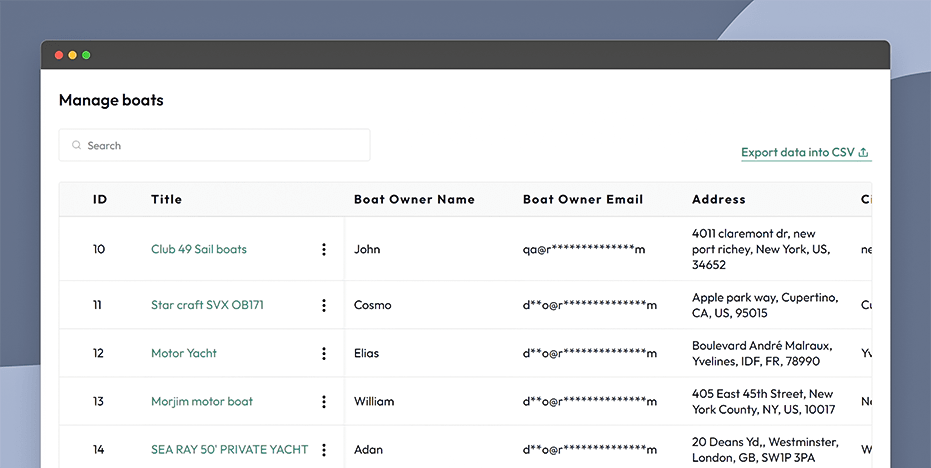Select ID cell 11
Image resolution: width=931 pixels, height=468 pixels.
tap(97, 305)
